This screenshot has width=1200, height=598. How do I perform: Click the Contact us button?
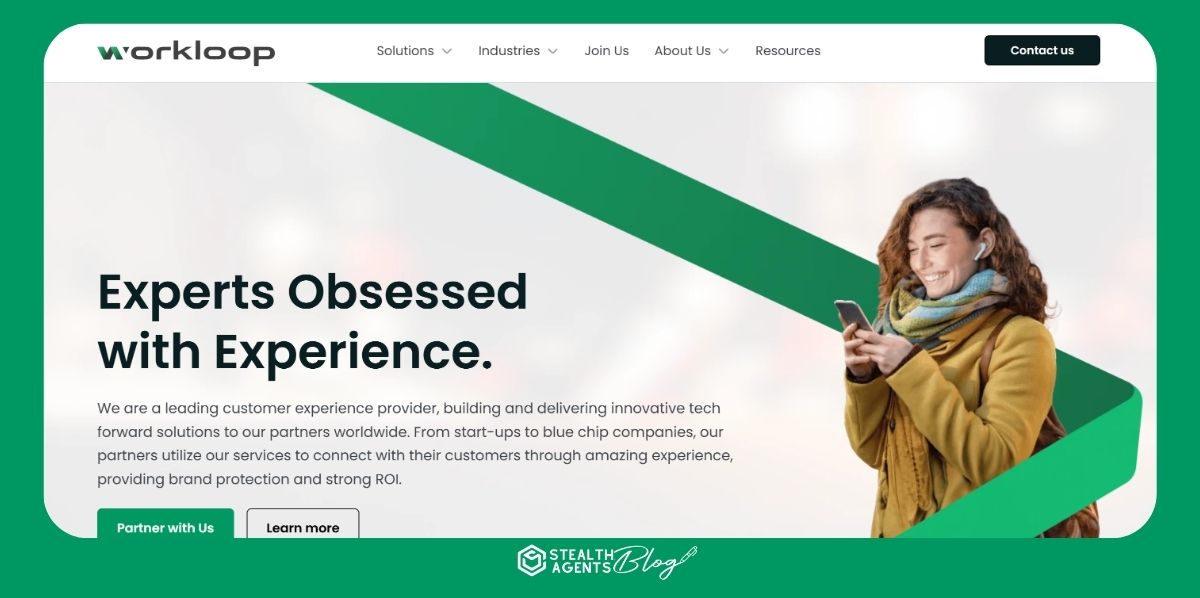point(1042,50)
